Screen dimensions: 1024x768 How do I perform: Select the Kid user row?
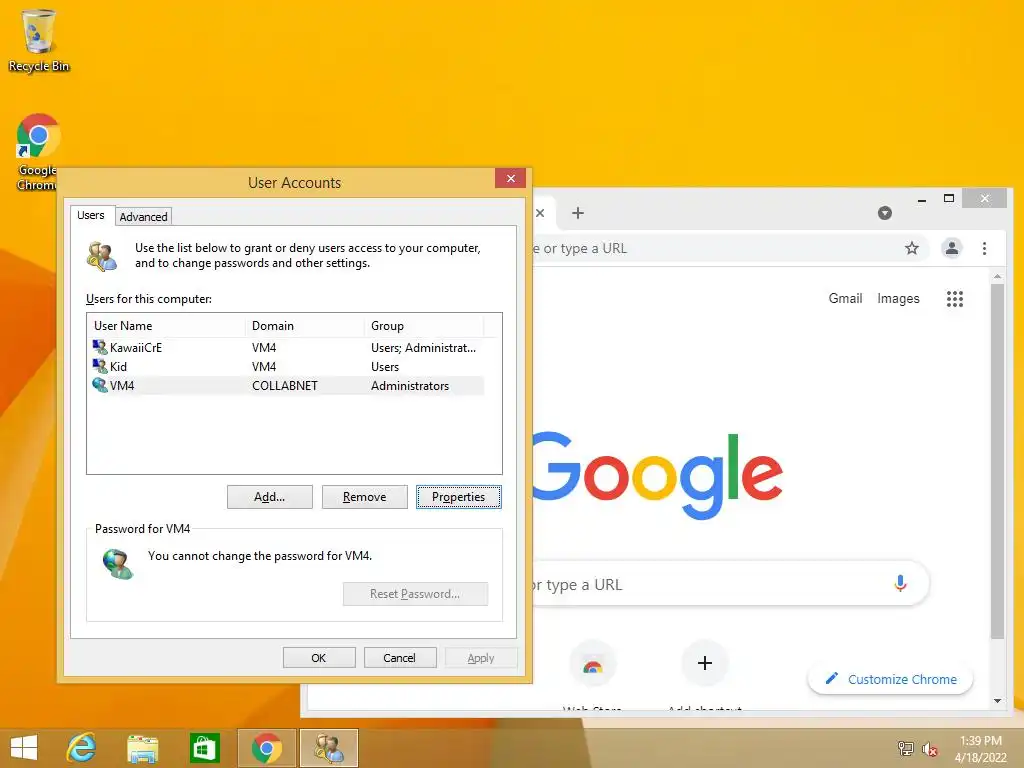click(287, 366)
